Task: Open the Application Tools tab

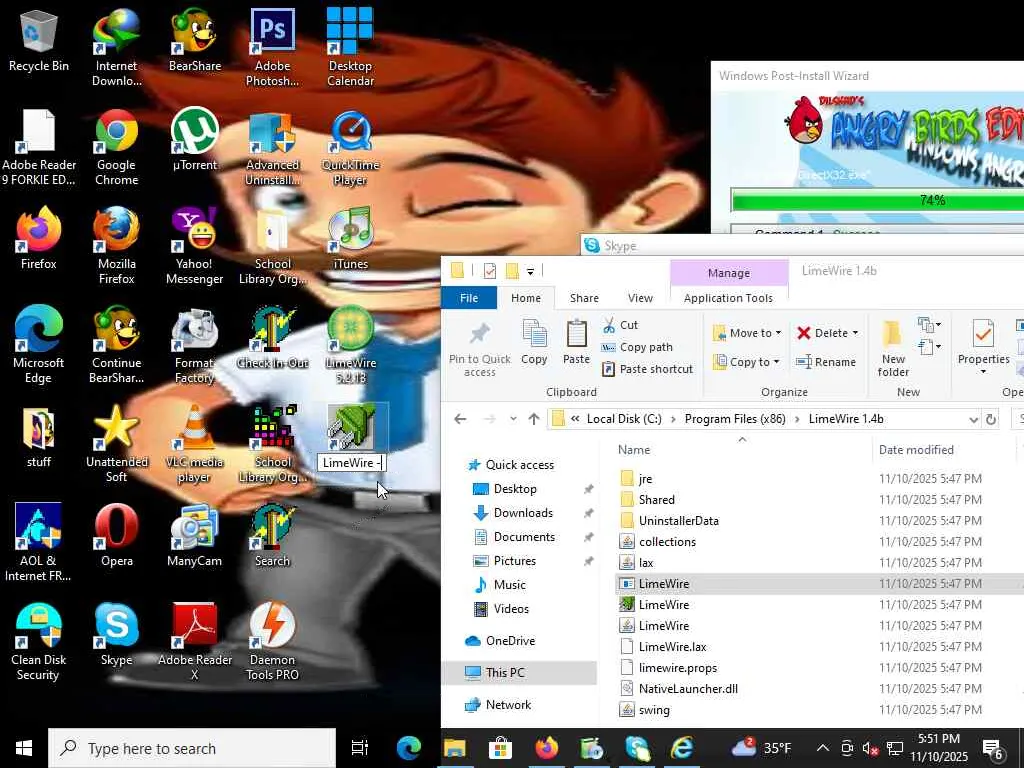Action: tap(728, 298)
